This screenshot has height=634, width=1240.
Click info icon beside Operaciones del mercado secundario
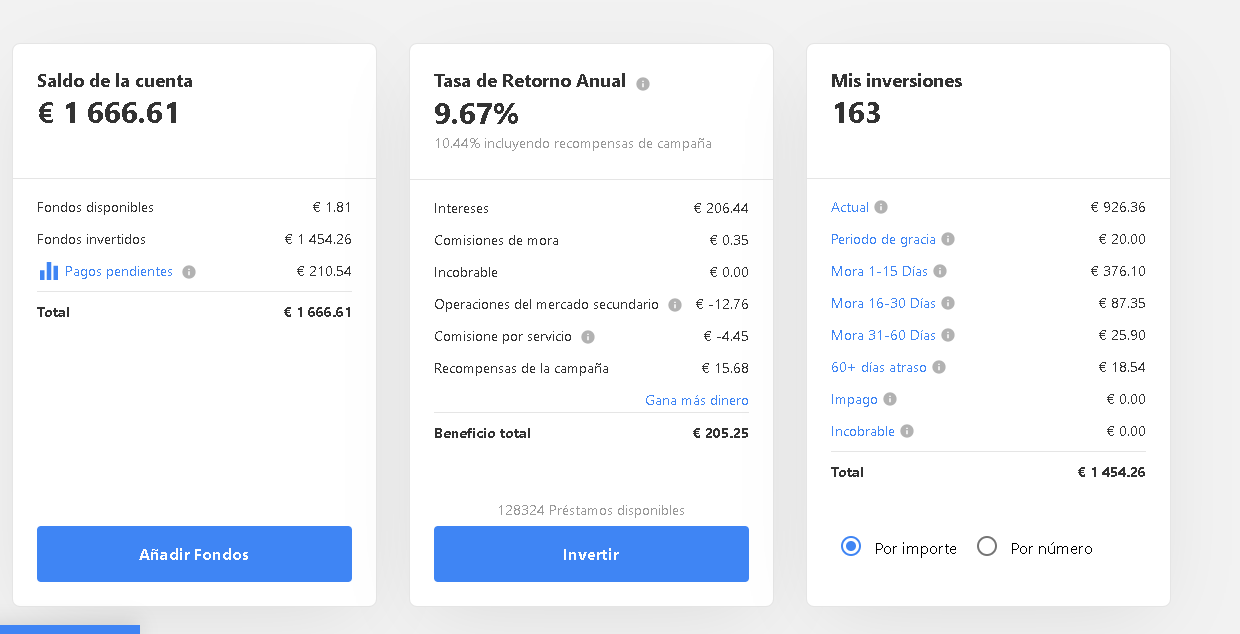(675, 305)
